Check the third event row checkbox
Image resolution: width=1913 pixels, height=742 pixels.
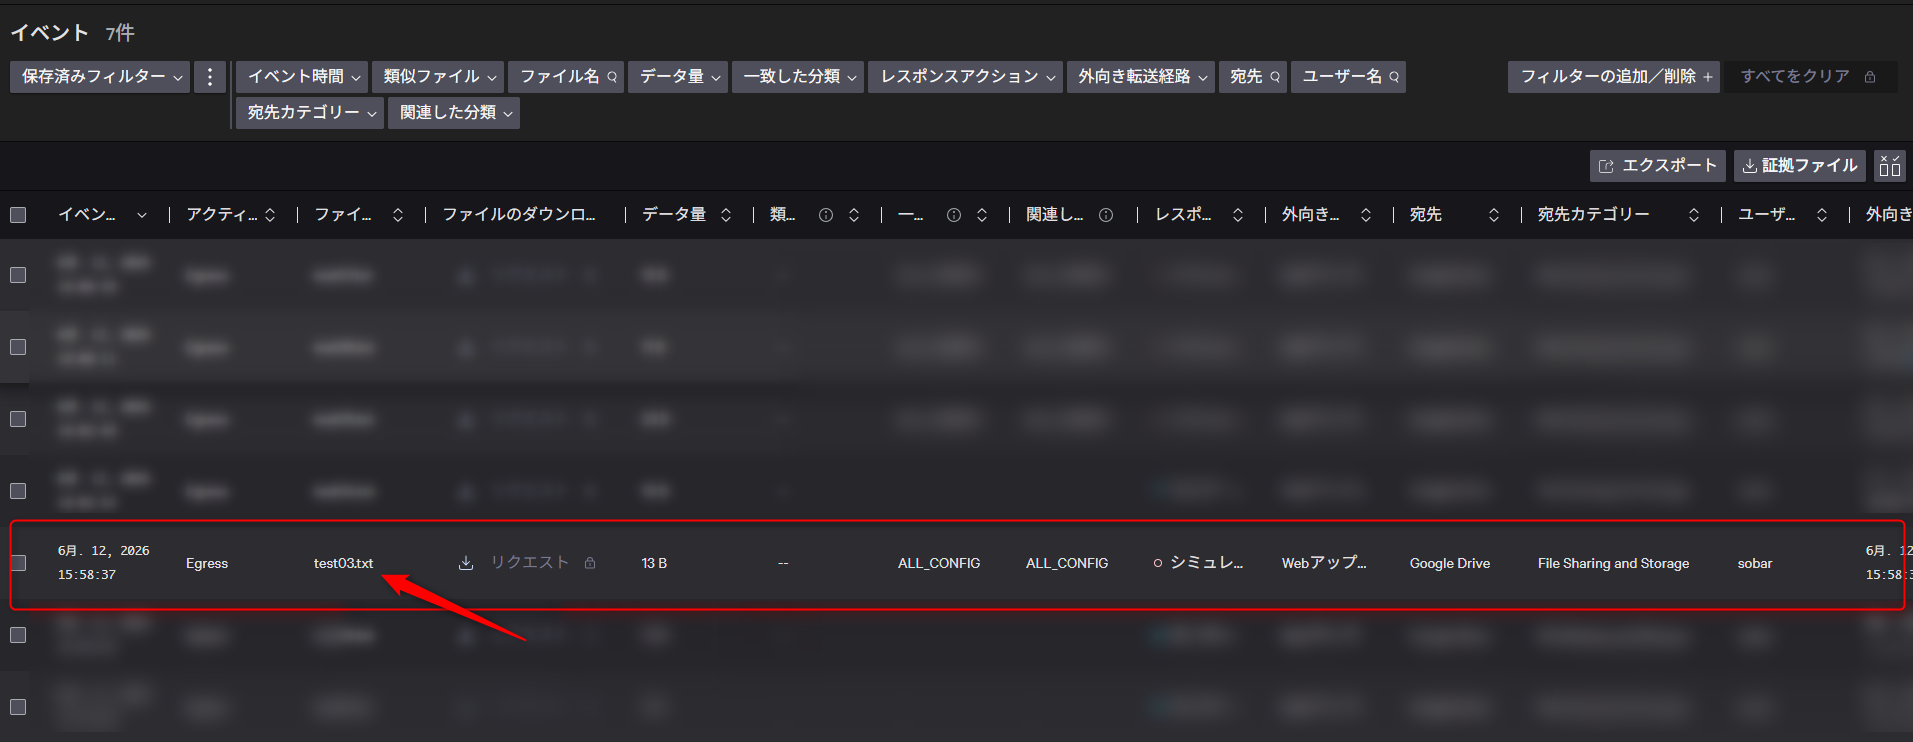[18, 419]
